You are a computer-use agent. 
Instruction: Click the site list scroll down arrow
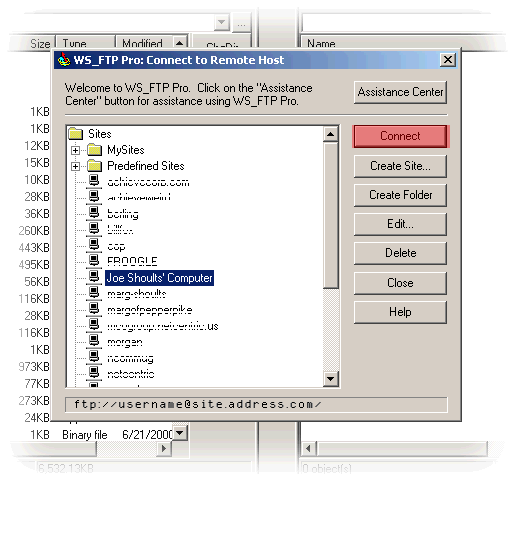coord(330,379)
